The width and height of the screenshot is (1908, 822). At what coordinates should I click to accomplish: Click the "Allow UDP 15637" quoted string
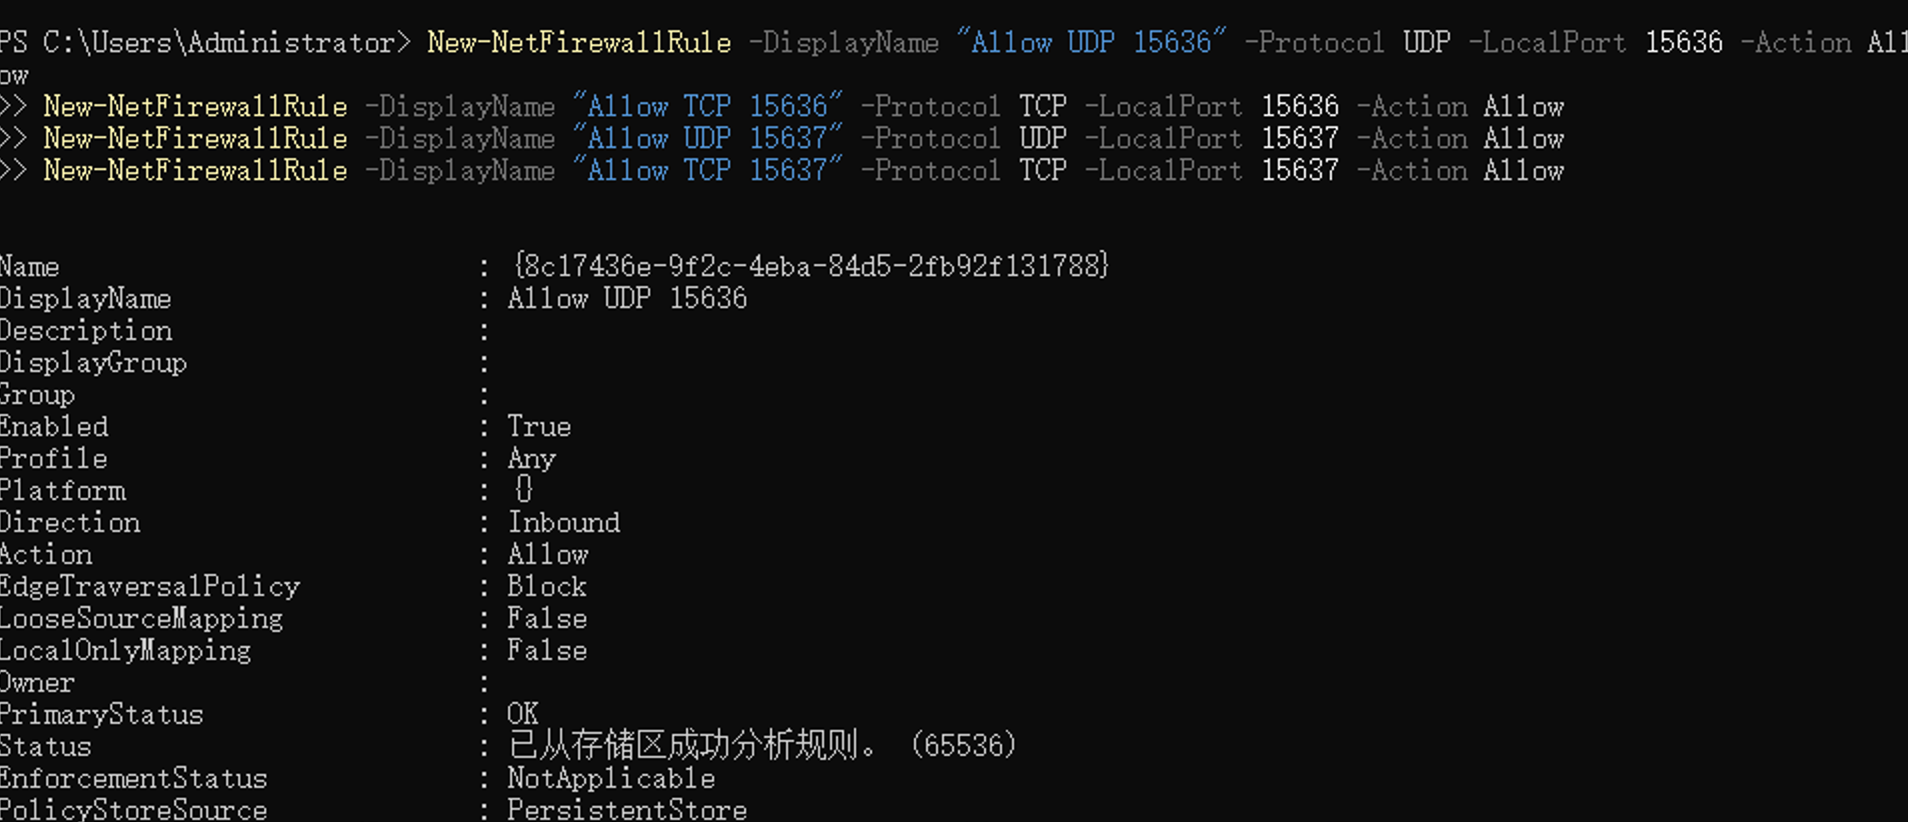click(708, 138)
